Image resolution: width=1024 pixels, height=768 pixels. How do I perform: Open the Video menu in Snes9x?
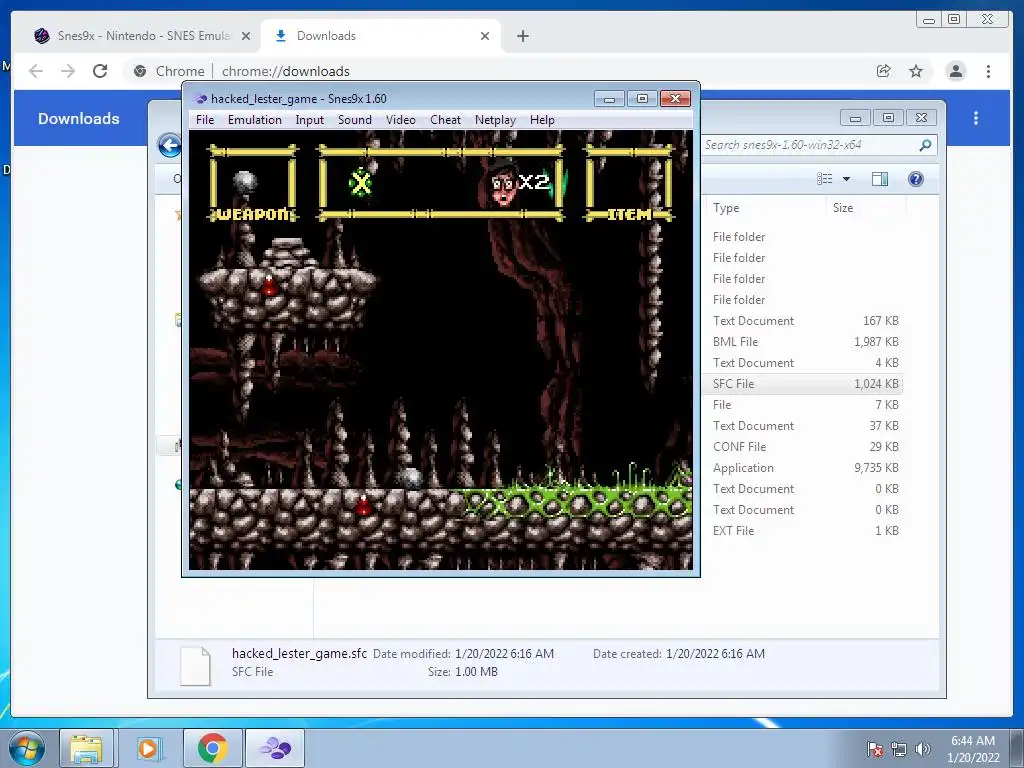400,120
